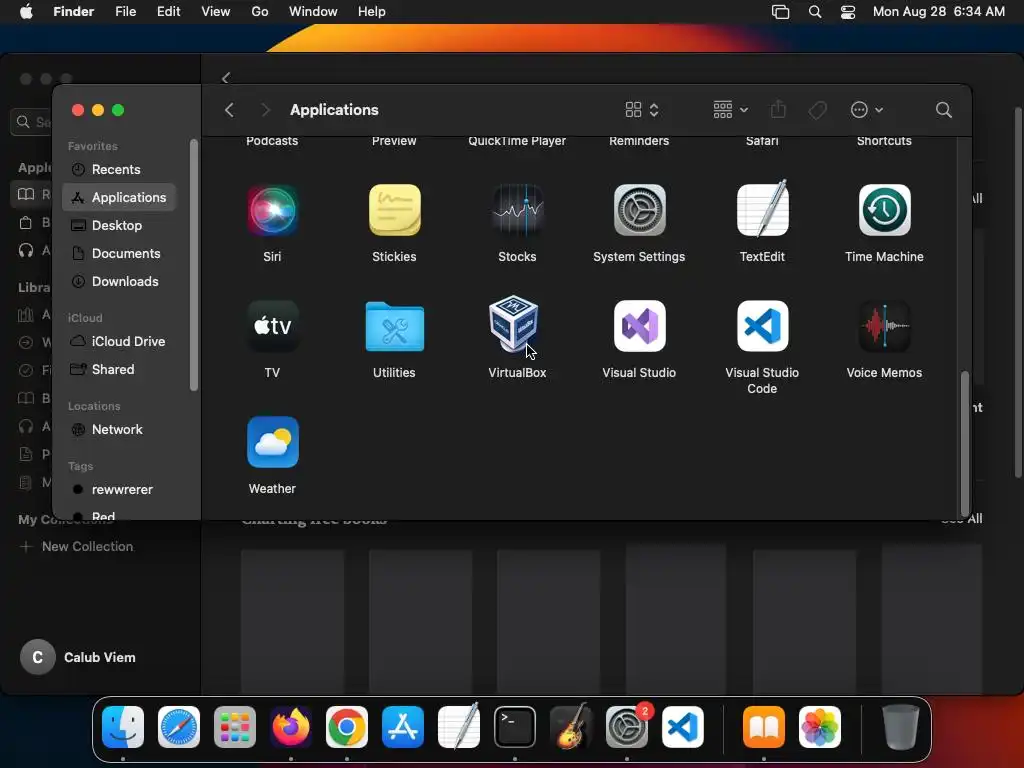The width and height of the screenshot is (1024, 768).
Task: Open the Utilities folder
Action: point(394,326)
